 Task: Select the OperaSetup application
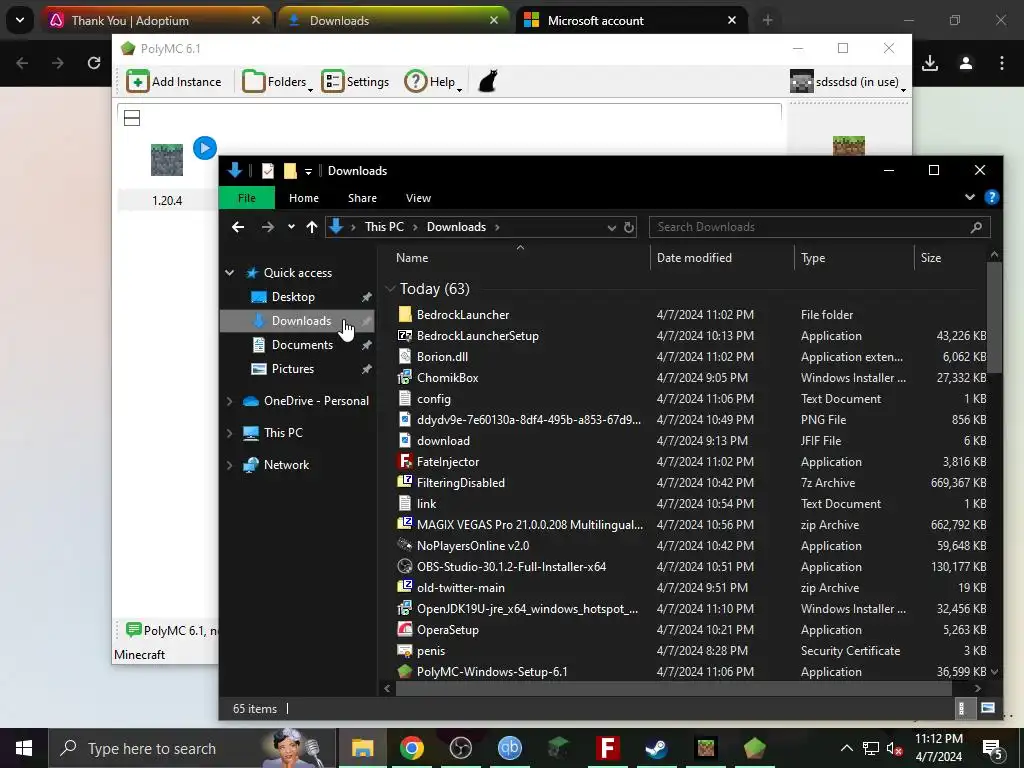[447, 630]
